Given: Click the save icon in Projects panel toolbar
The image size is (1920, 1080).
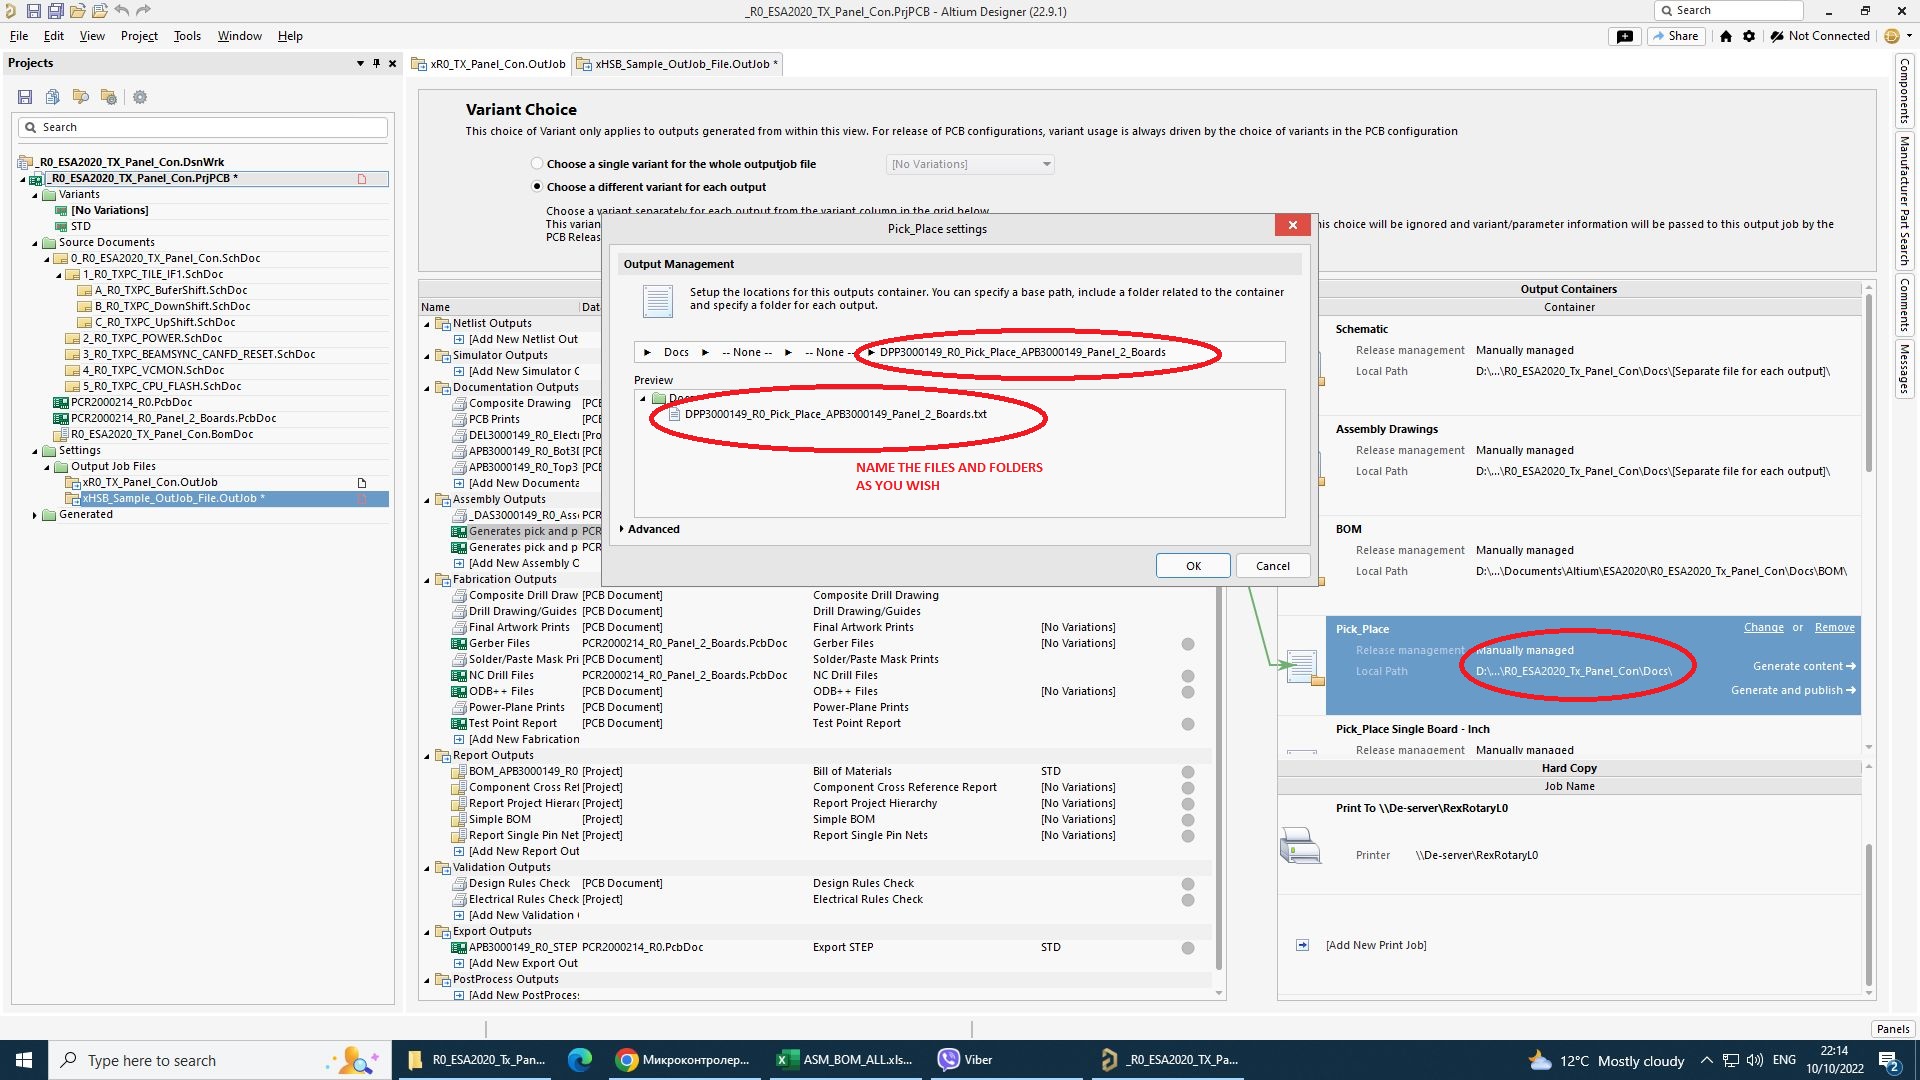Looking at the screenshot, I should click(x=25, y=97).
